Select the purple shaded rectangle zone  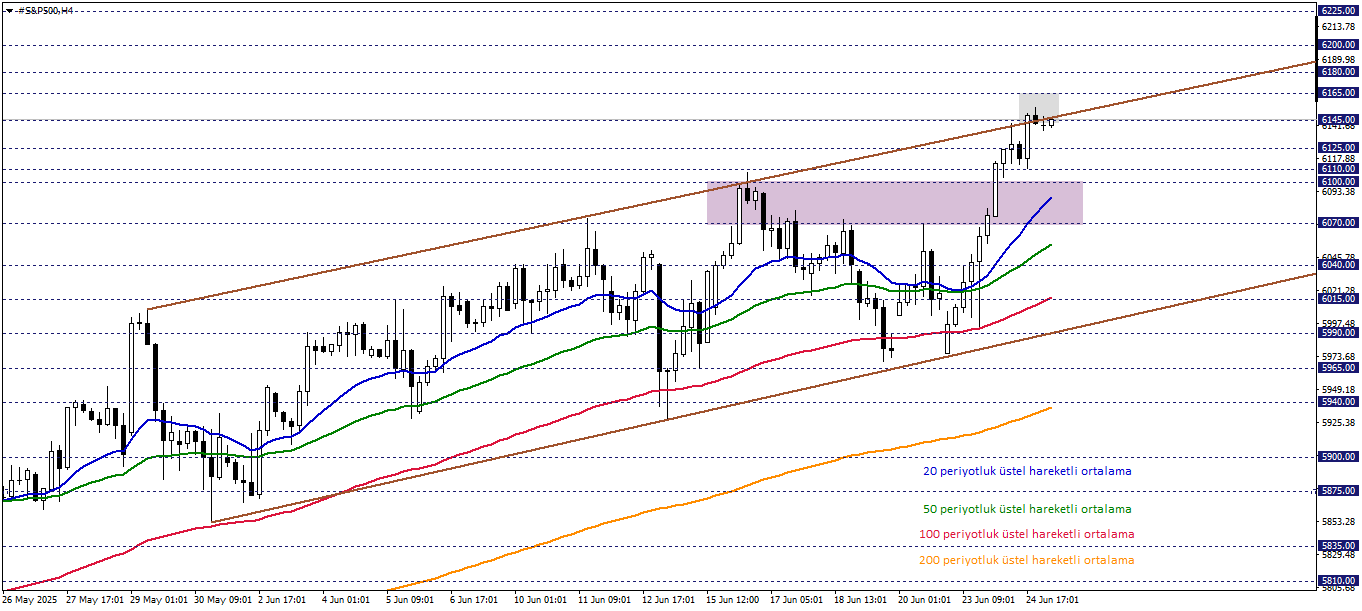[x=895, y=203]
